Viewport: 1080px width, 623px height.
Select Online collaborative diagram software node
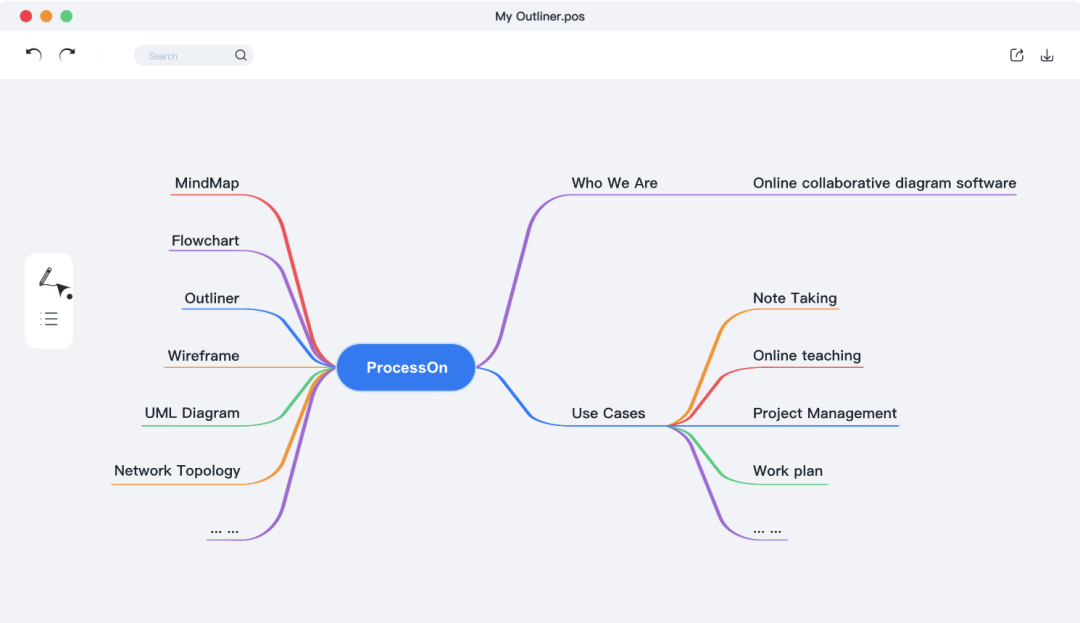click(x=884, y=183)
